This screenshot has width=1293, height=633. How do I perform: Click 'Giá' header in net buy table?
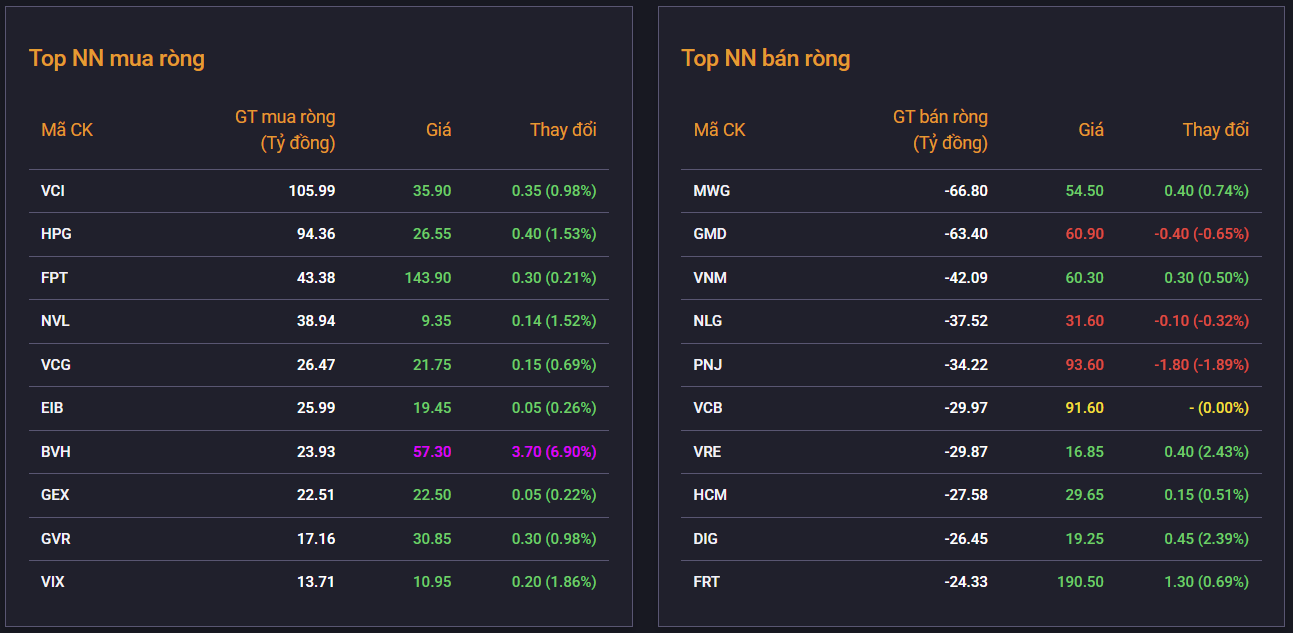click(x=439, y=130)
